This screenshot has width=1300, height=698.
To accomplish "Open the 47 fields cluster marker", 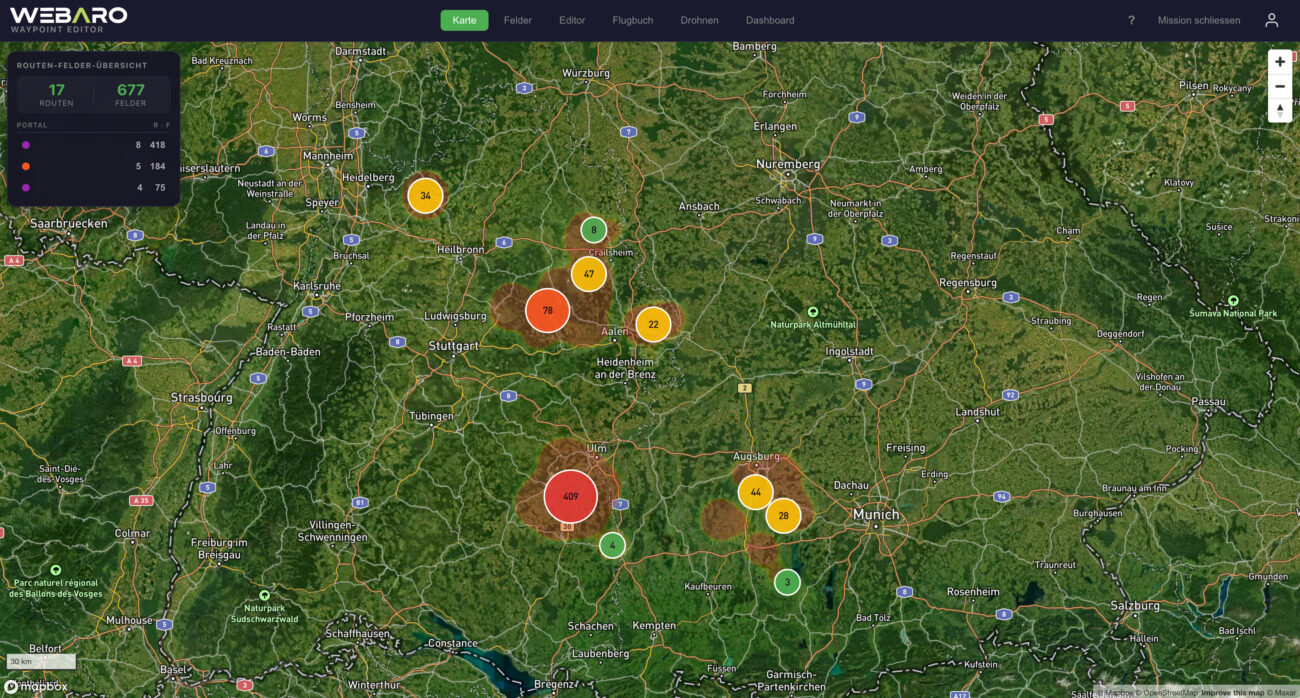I will (x=589, y=274).
